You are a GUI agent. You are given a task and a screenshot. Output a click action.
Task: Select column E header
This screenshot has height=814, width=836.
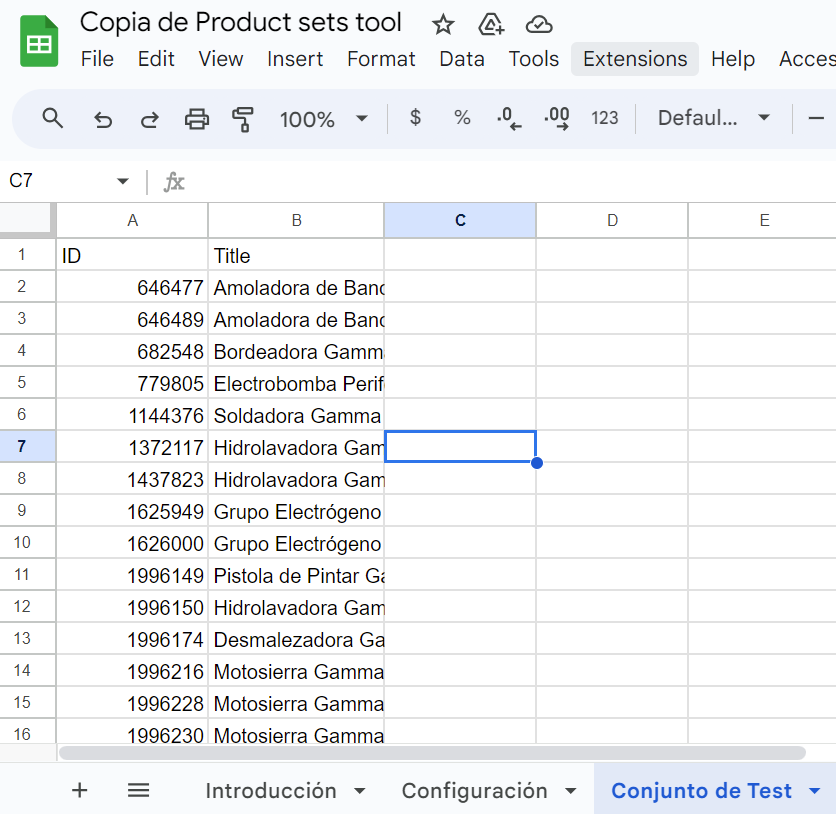(x=763, y=220)
